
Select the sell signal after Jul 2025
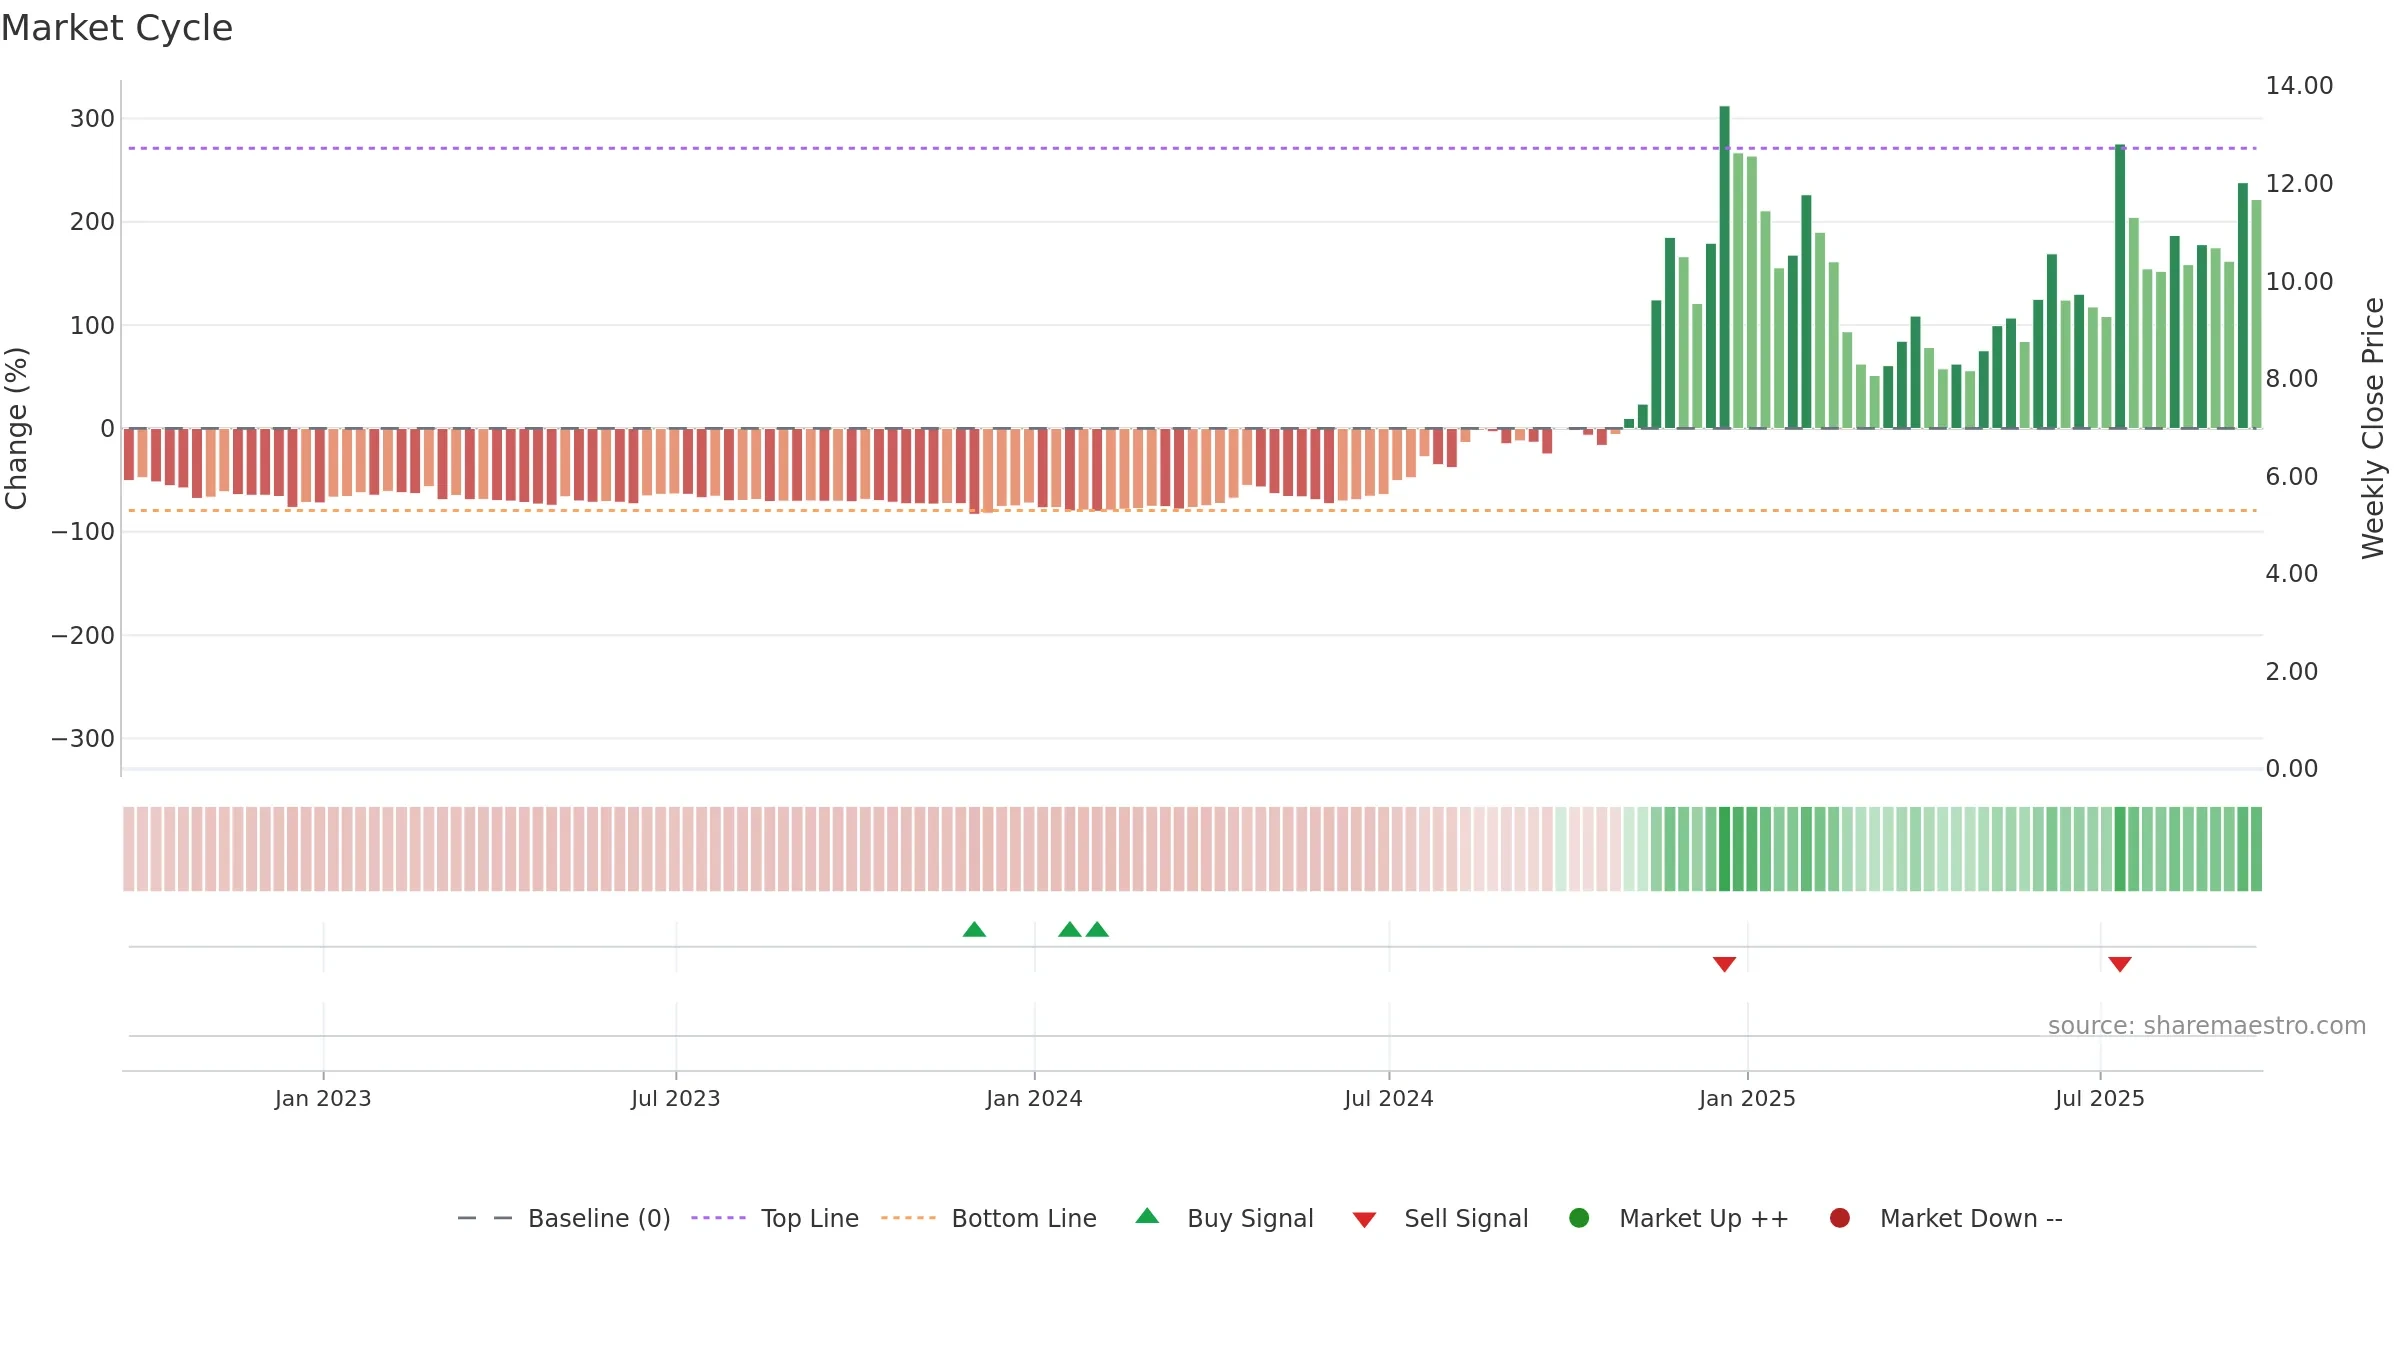2120,964
